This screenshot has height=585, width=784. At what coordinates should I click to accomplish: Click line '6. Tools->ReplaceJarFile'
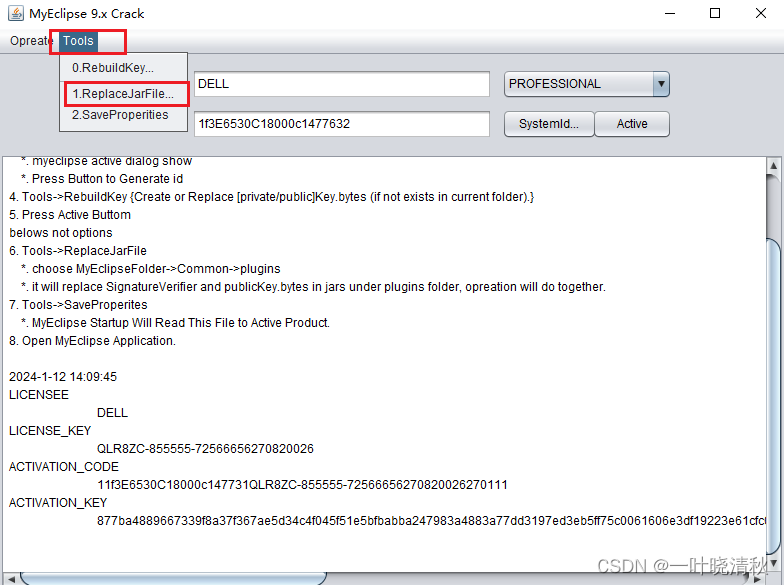tap(78, 251)
